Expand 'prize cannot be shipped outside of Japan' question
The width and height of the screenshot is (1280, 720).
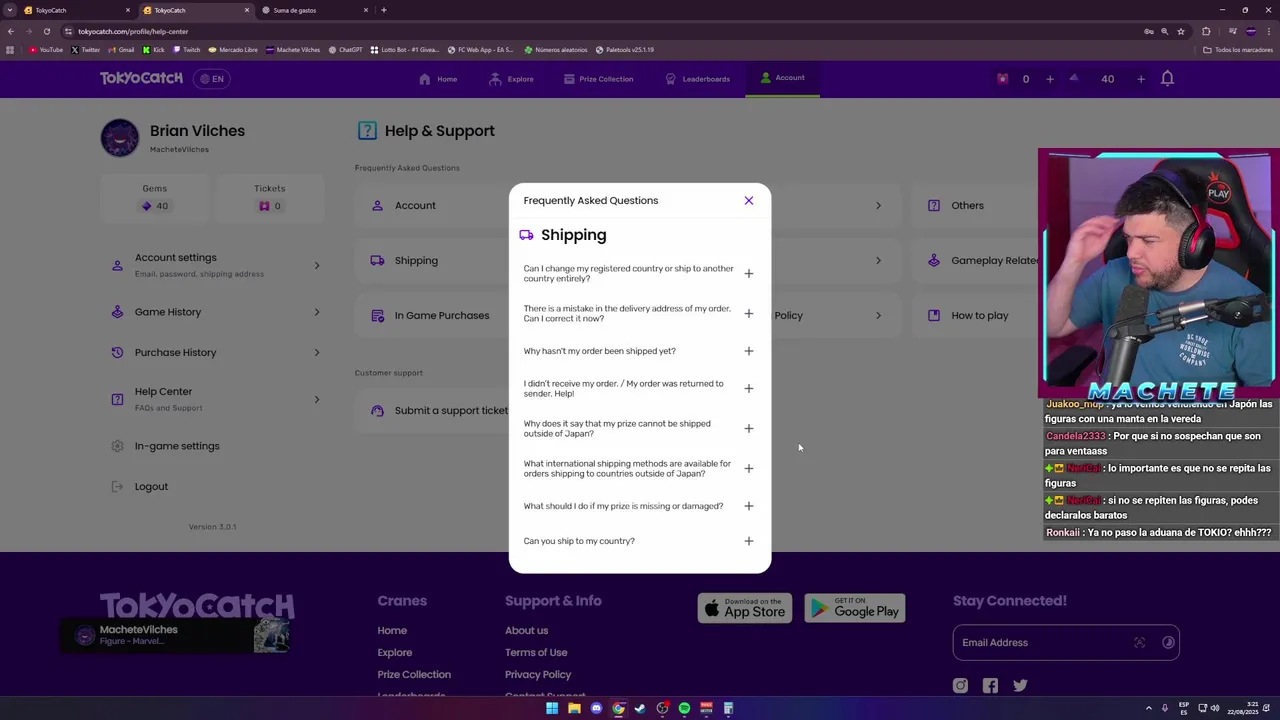pyautogui.click(x=748, y=428)
